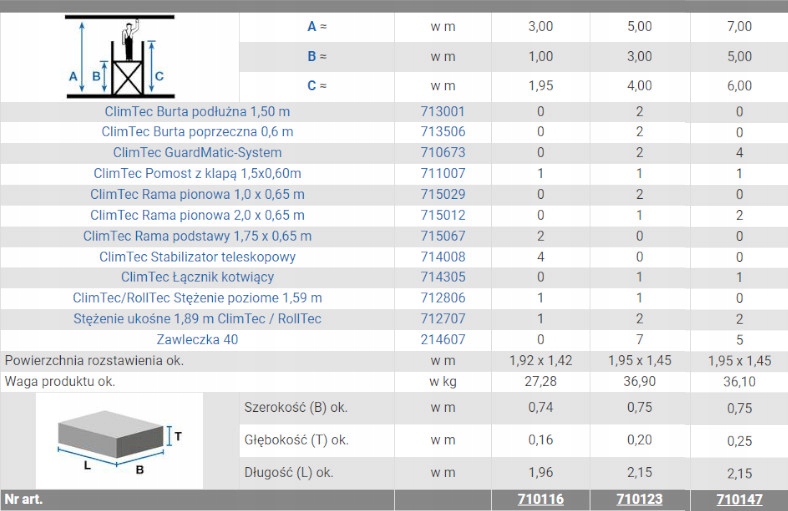Select the weight value 36,10
Screen dimensions: 788x511
pyautogui.click(x=739, y=382)
